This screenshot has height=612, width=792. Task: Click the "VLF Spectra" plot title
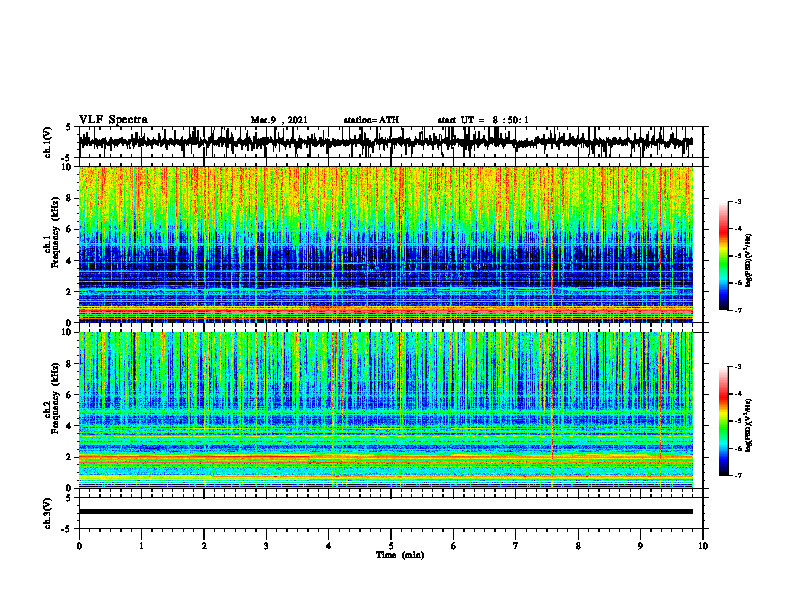113,120
